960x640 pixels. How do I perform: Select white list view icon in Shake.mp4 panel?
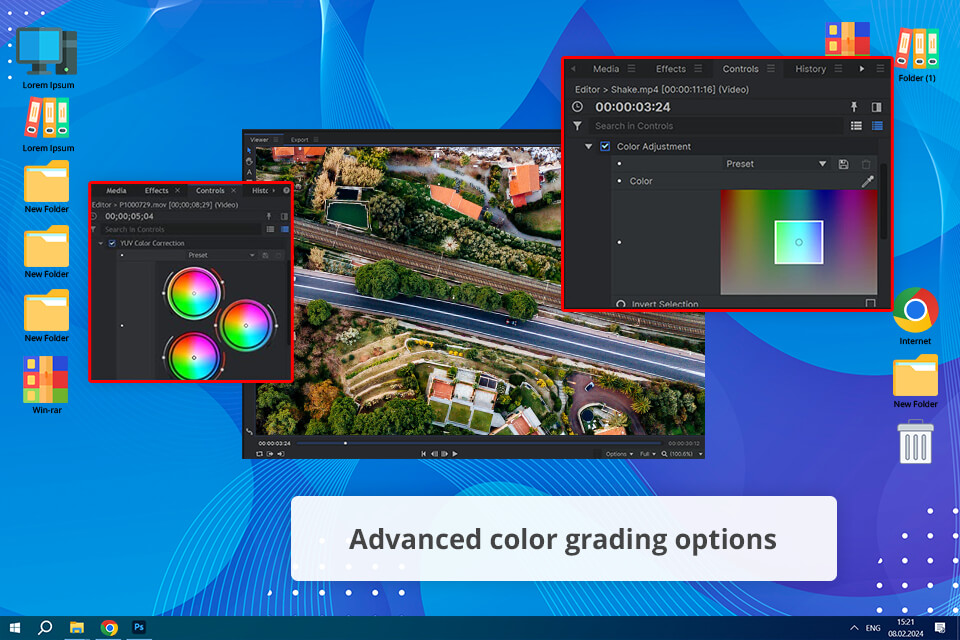point(857,126)
